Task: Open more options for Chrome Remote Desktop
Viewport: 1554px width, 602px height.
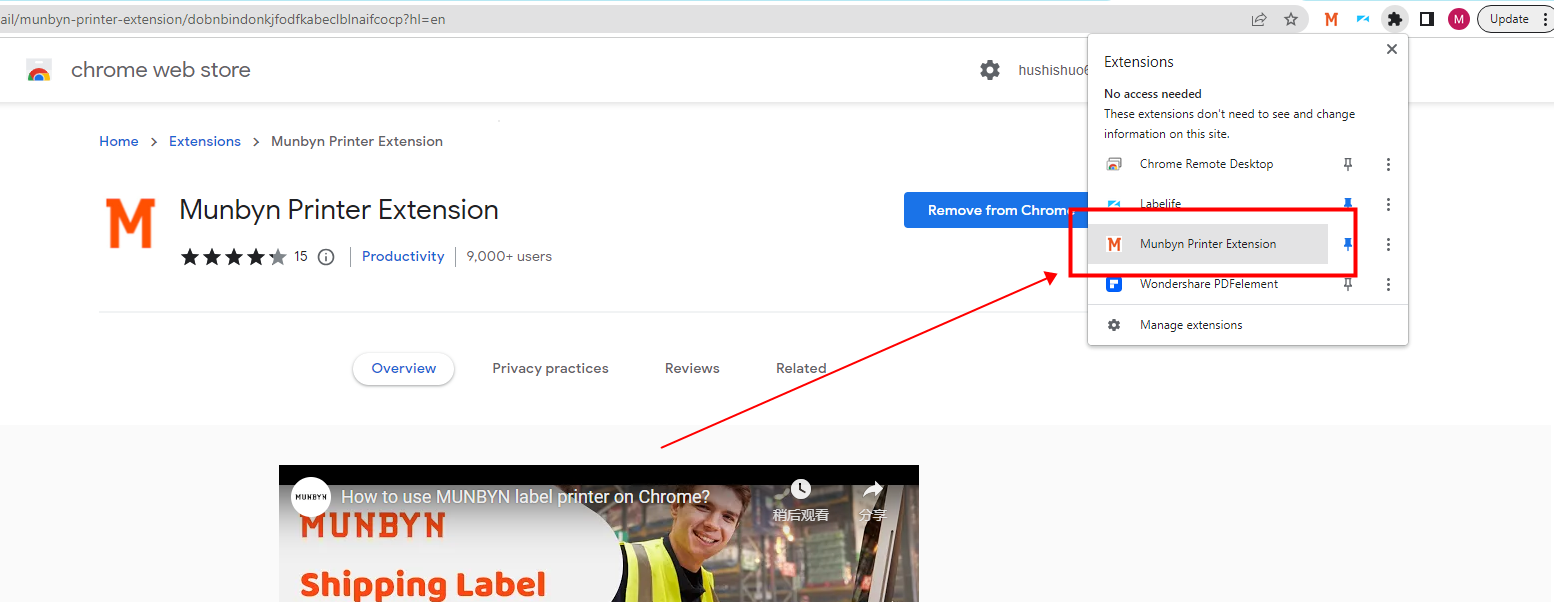Action: (x=1388, y=164)
